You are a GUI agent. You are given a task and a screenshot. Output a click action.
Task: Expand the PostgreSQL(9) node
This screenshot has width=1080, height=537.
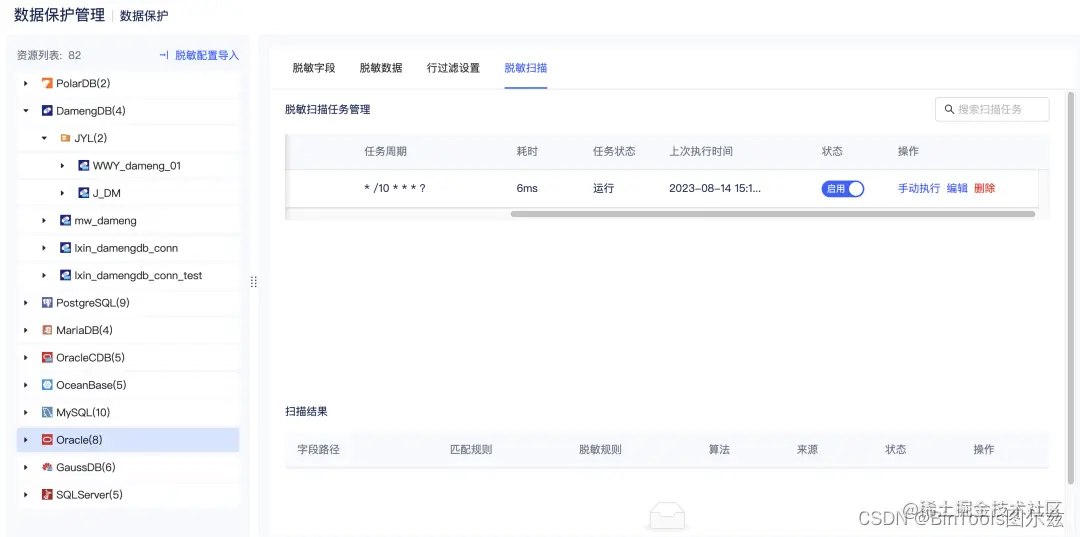tap(25, 303)
